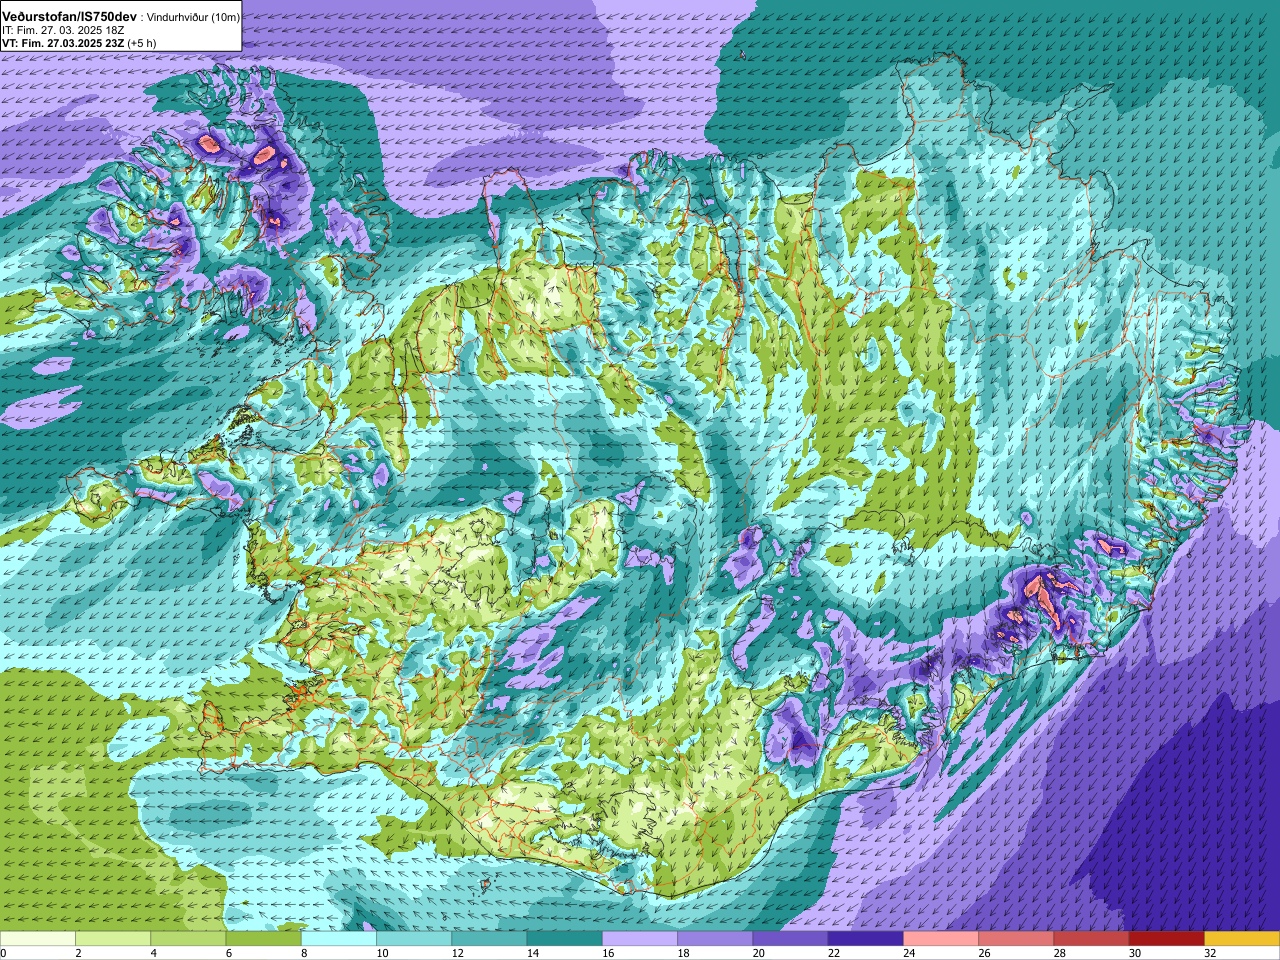1280x960 pixels.
Task: Click the orange-yellow above-32 legend swatch
Action: tap(1242, 938)
